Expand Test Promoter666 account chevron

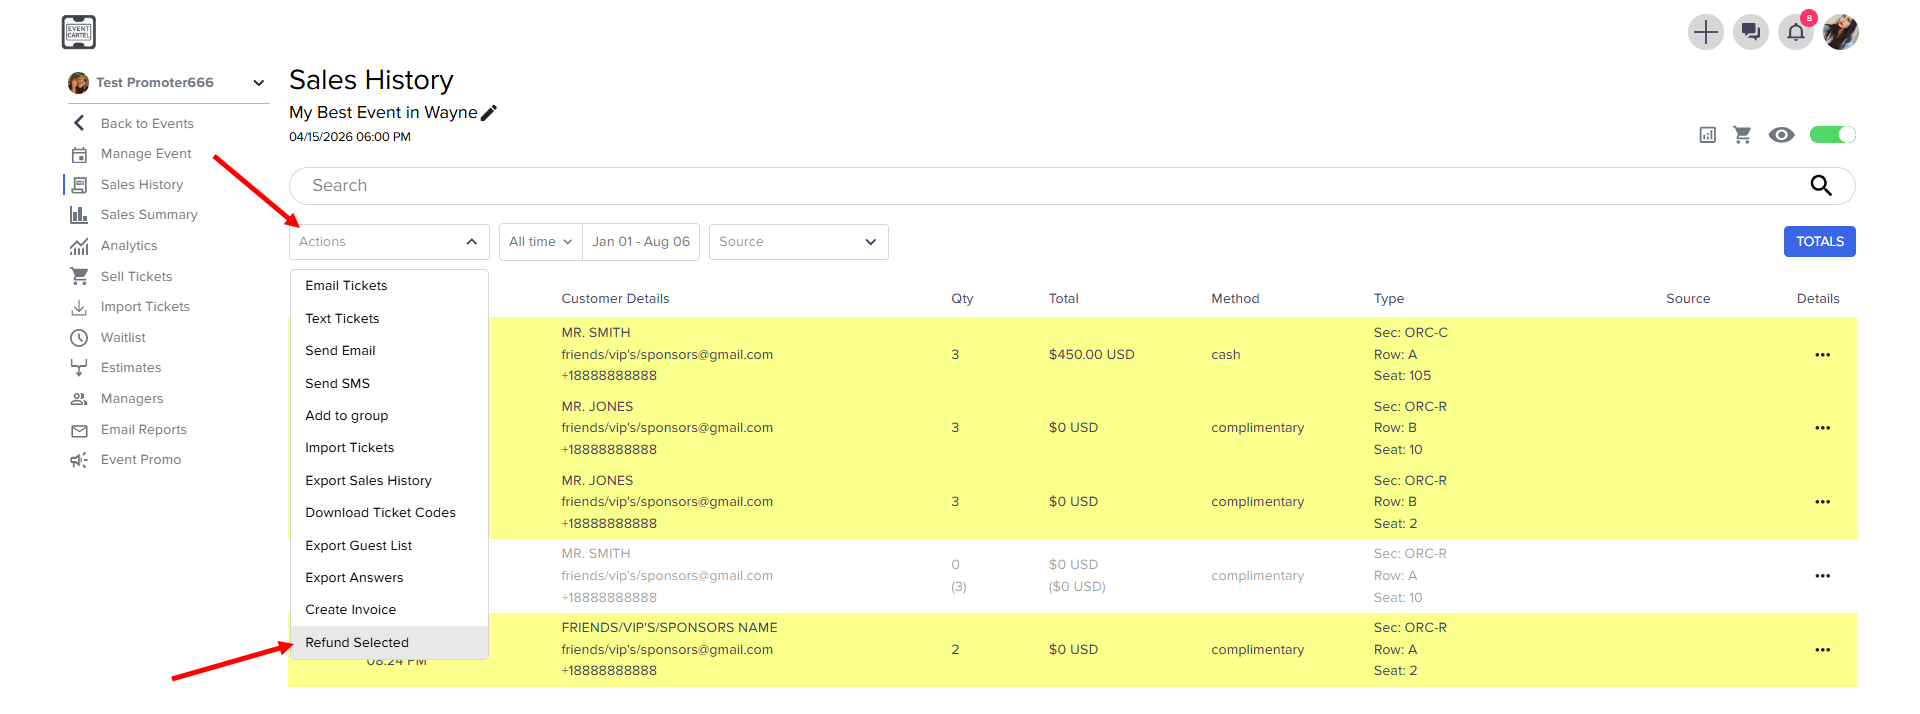[x=259, y=83]
